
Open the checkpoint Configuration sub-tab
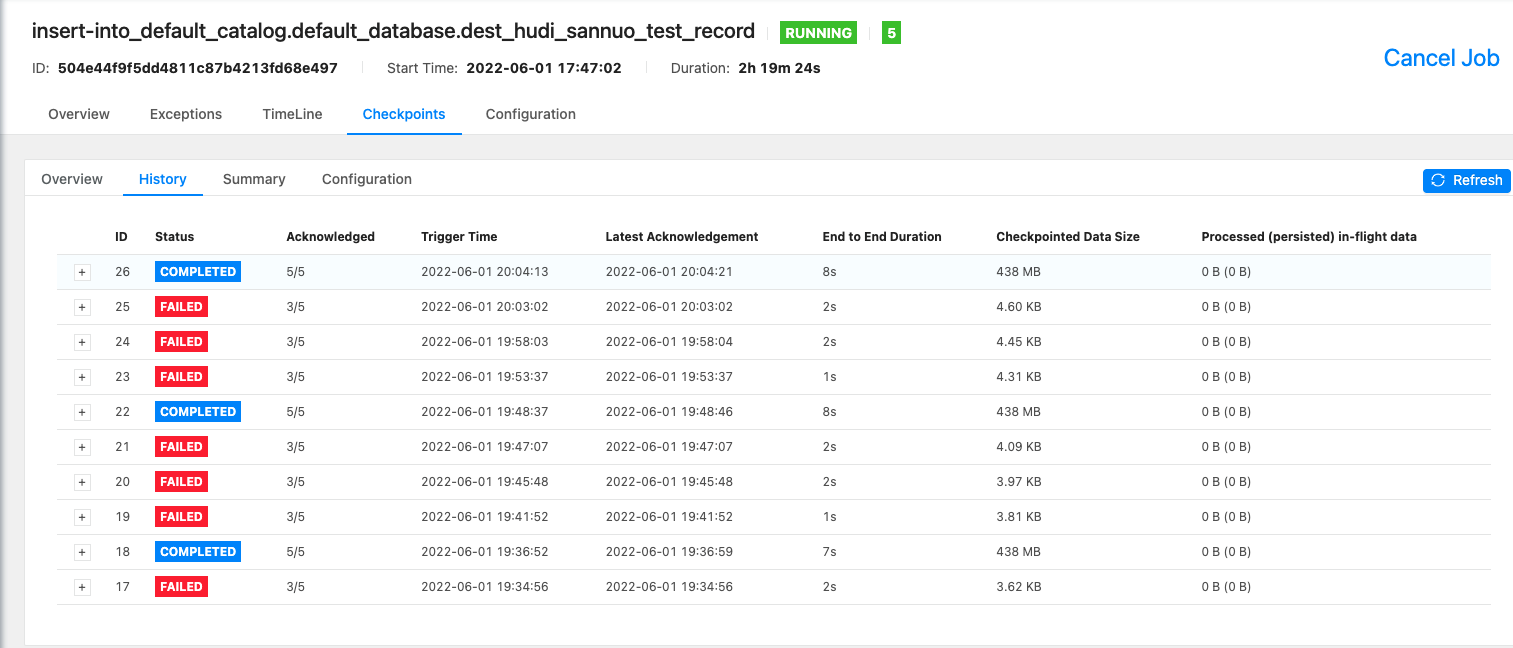(366, 179)
